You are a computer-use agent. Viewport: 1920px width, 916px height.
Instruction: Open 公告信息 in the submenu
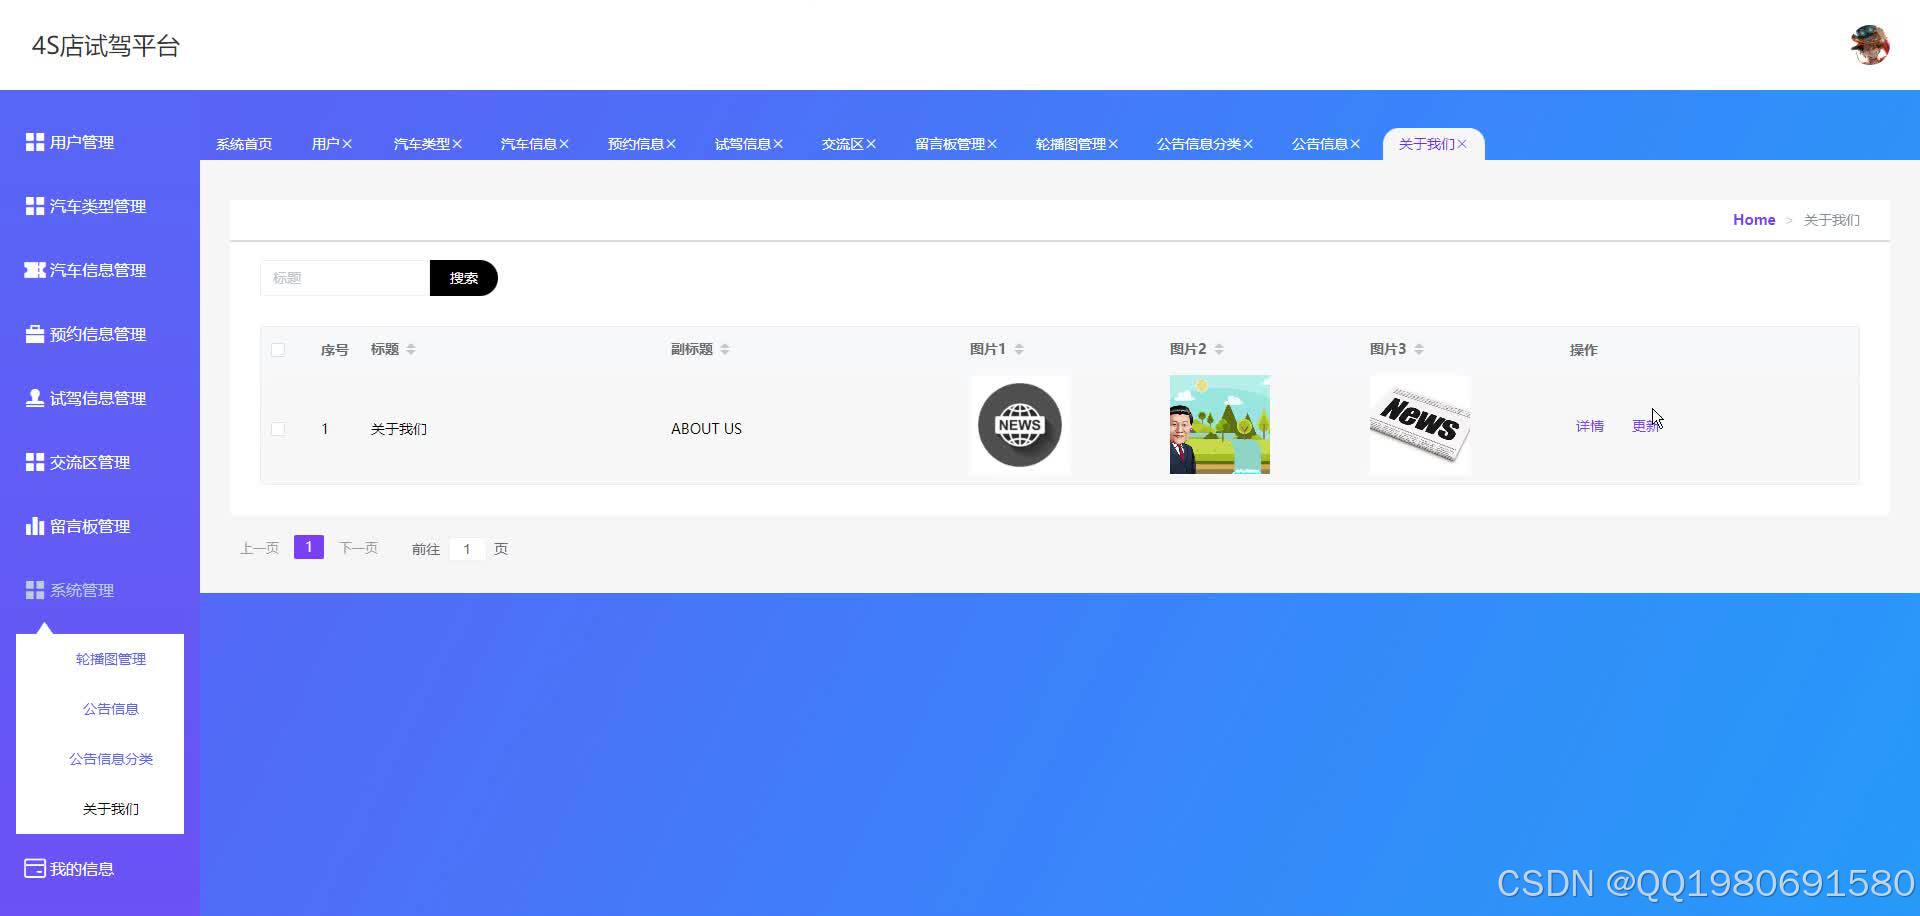click(111, 709)
